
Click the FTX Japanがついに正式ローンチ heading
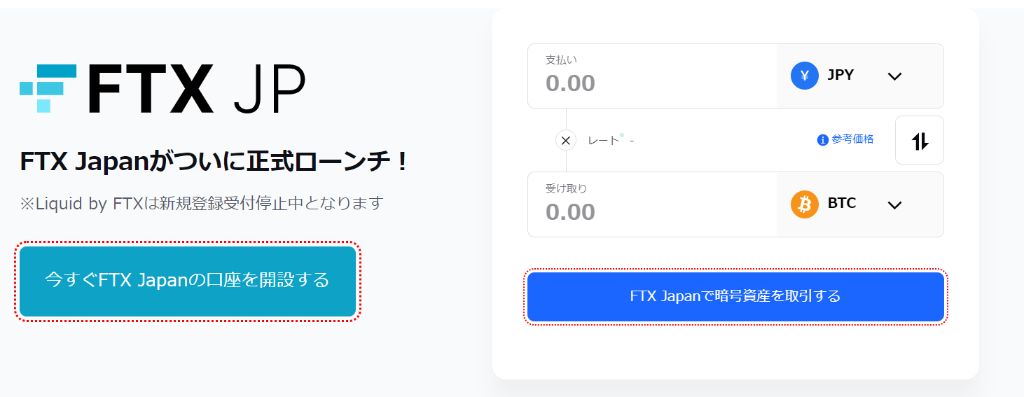214,162
